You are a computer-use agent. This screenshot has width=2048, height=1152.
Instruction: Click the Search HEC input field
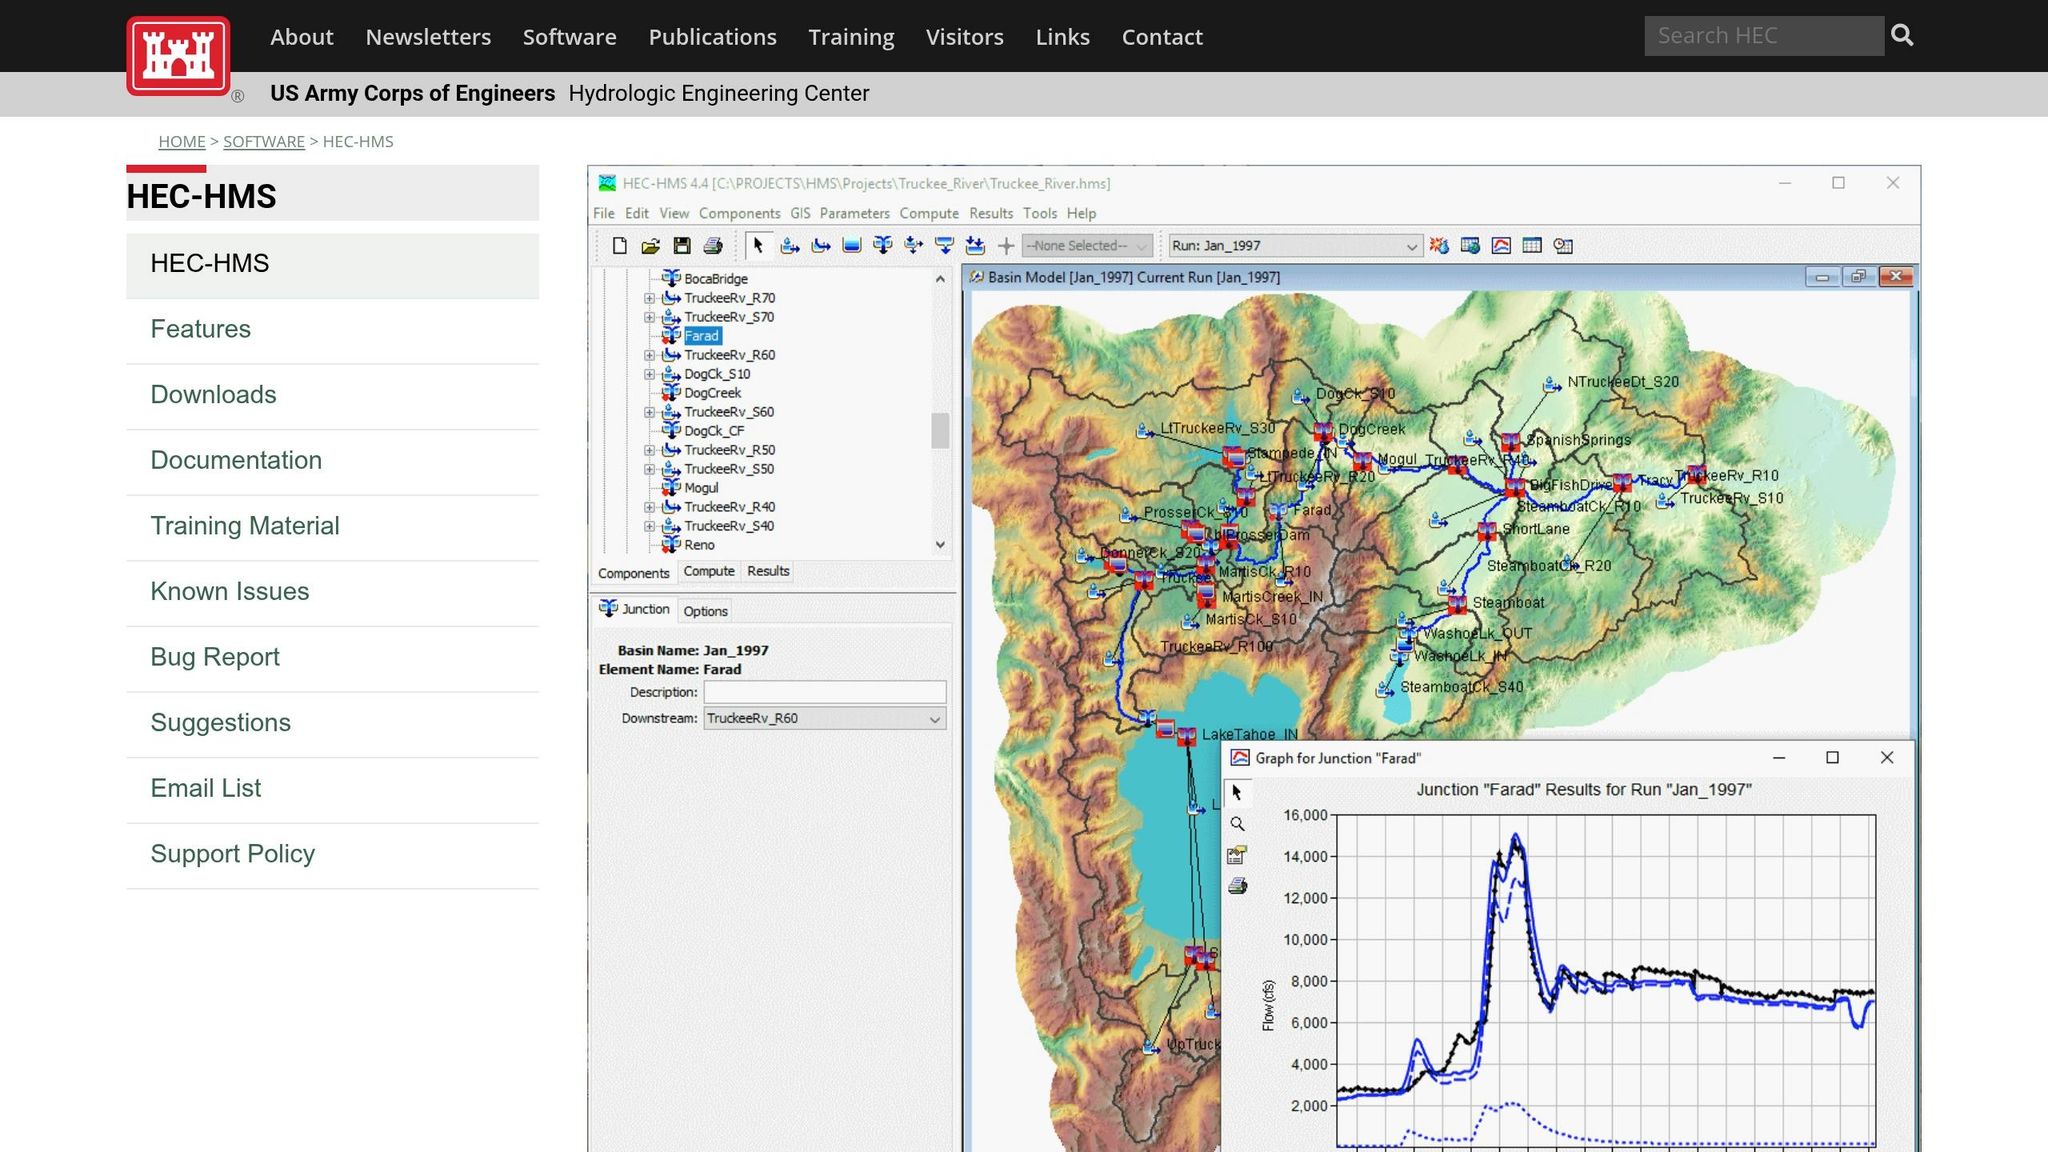[x=1764, y=36]
